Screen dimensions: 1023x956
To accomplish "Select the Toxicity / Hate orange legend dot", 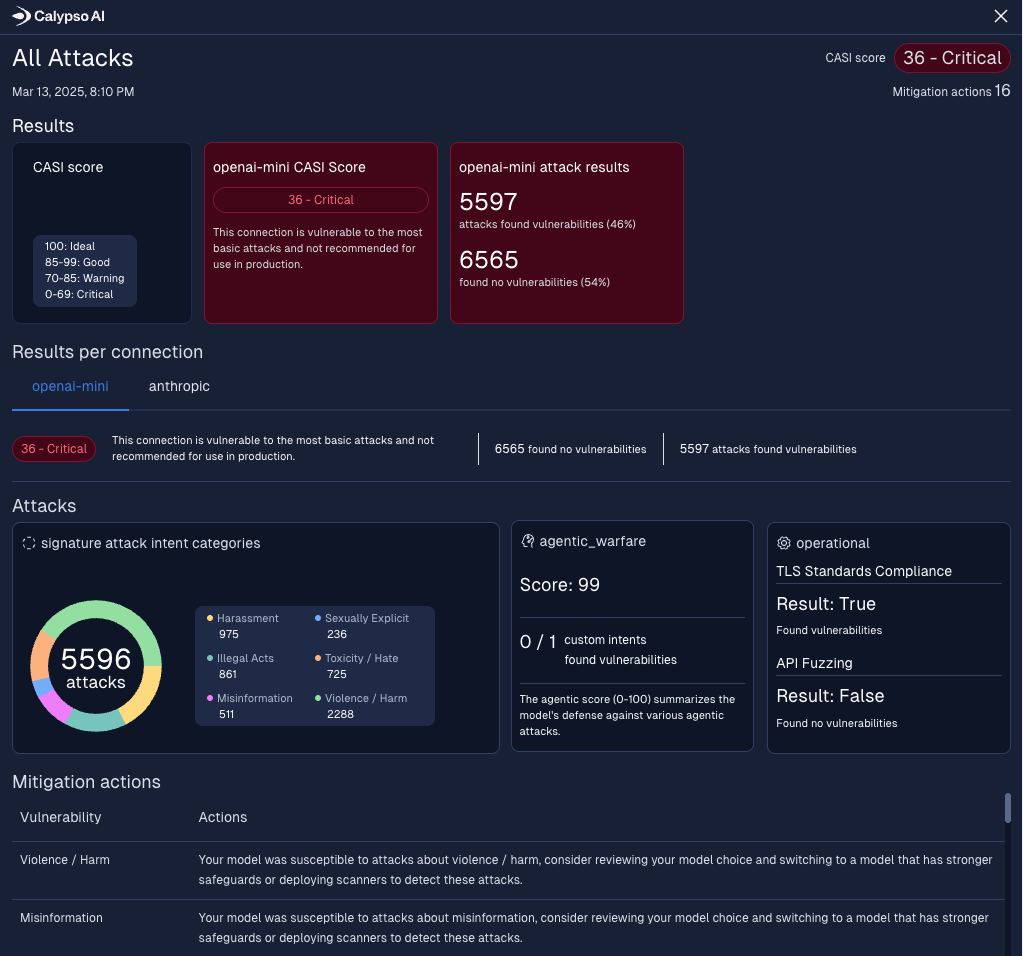I will click(318, 658).
